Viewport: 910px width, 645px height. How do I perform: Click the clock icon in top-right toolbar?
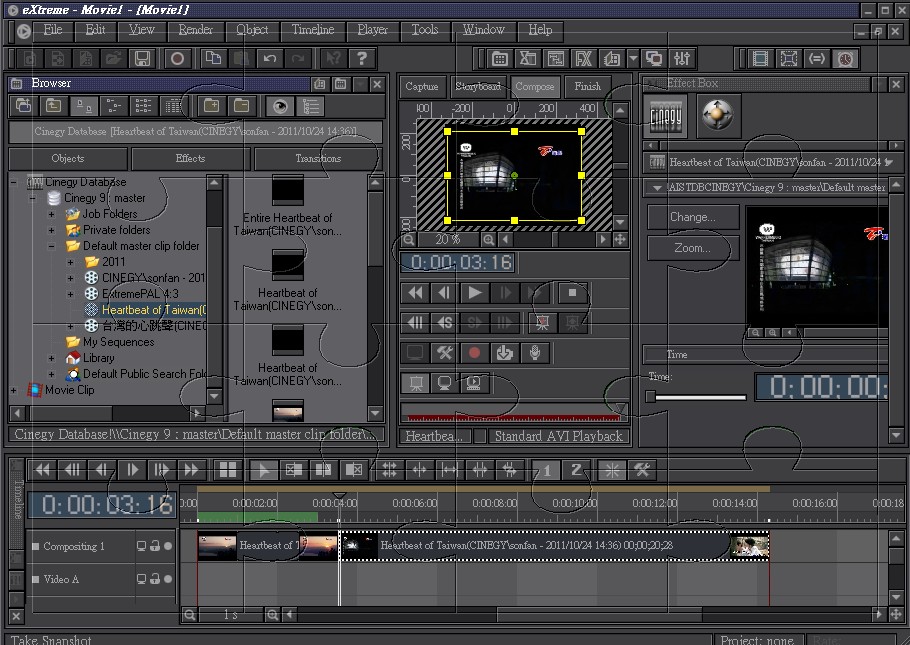845,59
